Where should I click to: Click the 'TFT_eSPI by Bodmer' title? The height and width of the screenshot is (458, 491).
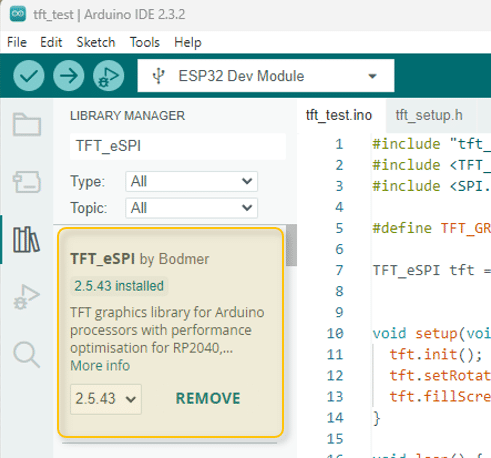click(140, 259)
